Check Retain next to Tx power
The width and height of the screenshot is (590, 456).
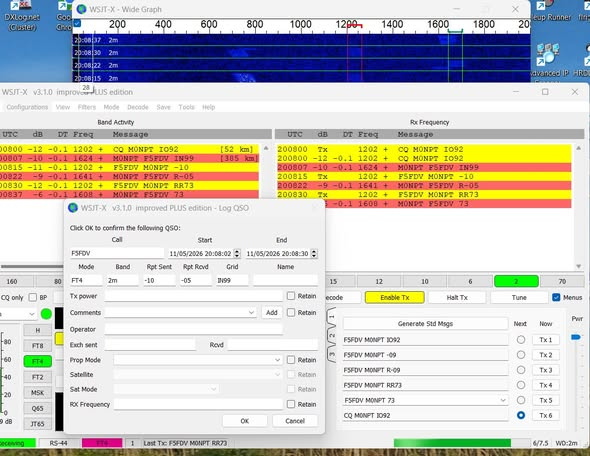click(291, 296)
